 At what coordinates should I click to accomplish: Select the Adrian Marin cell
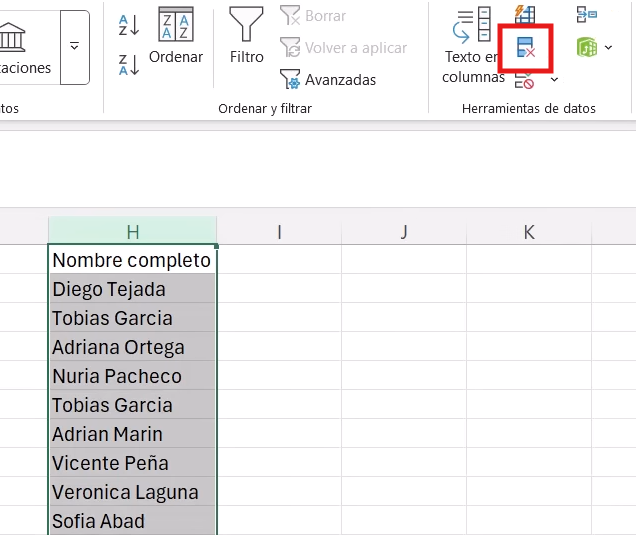[132, 434]
